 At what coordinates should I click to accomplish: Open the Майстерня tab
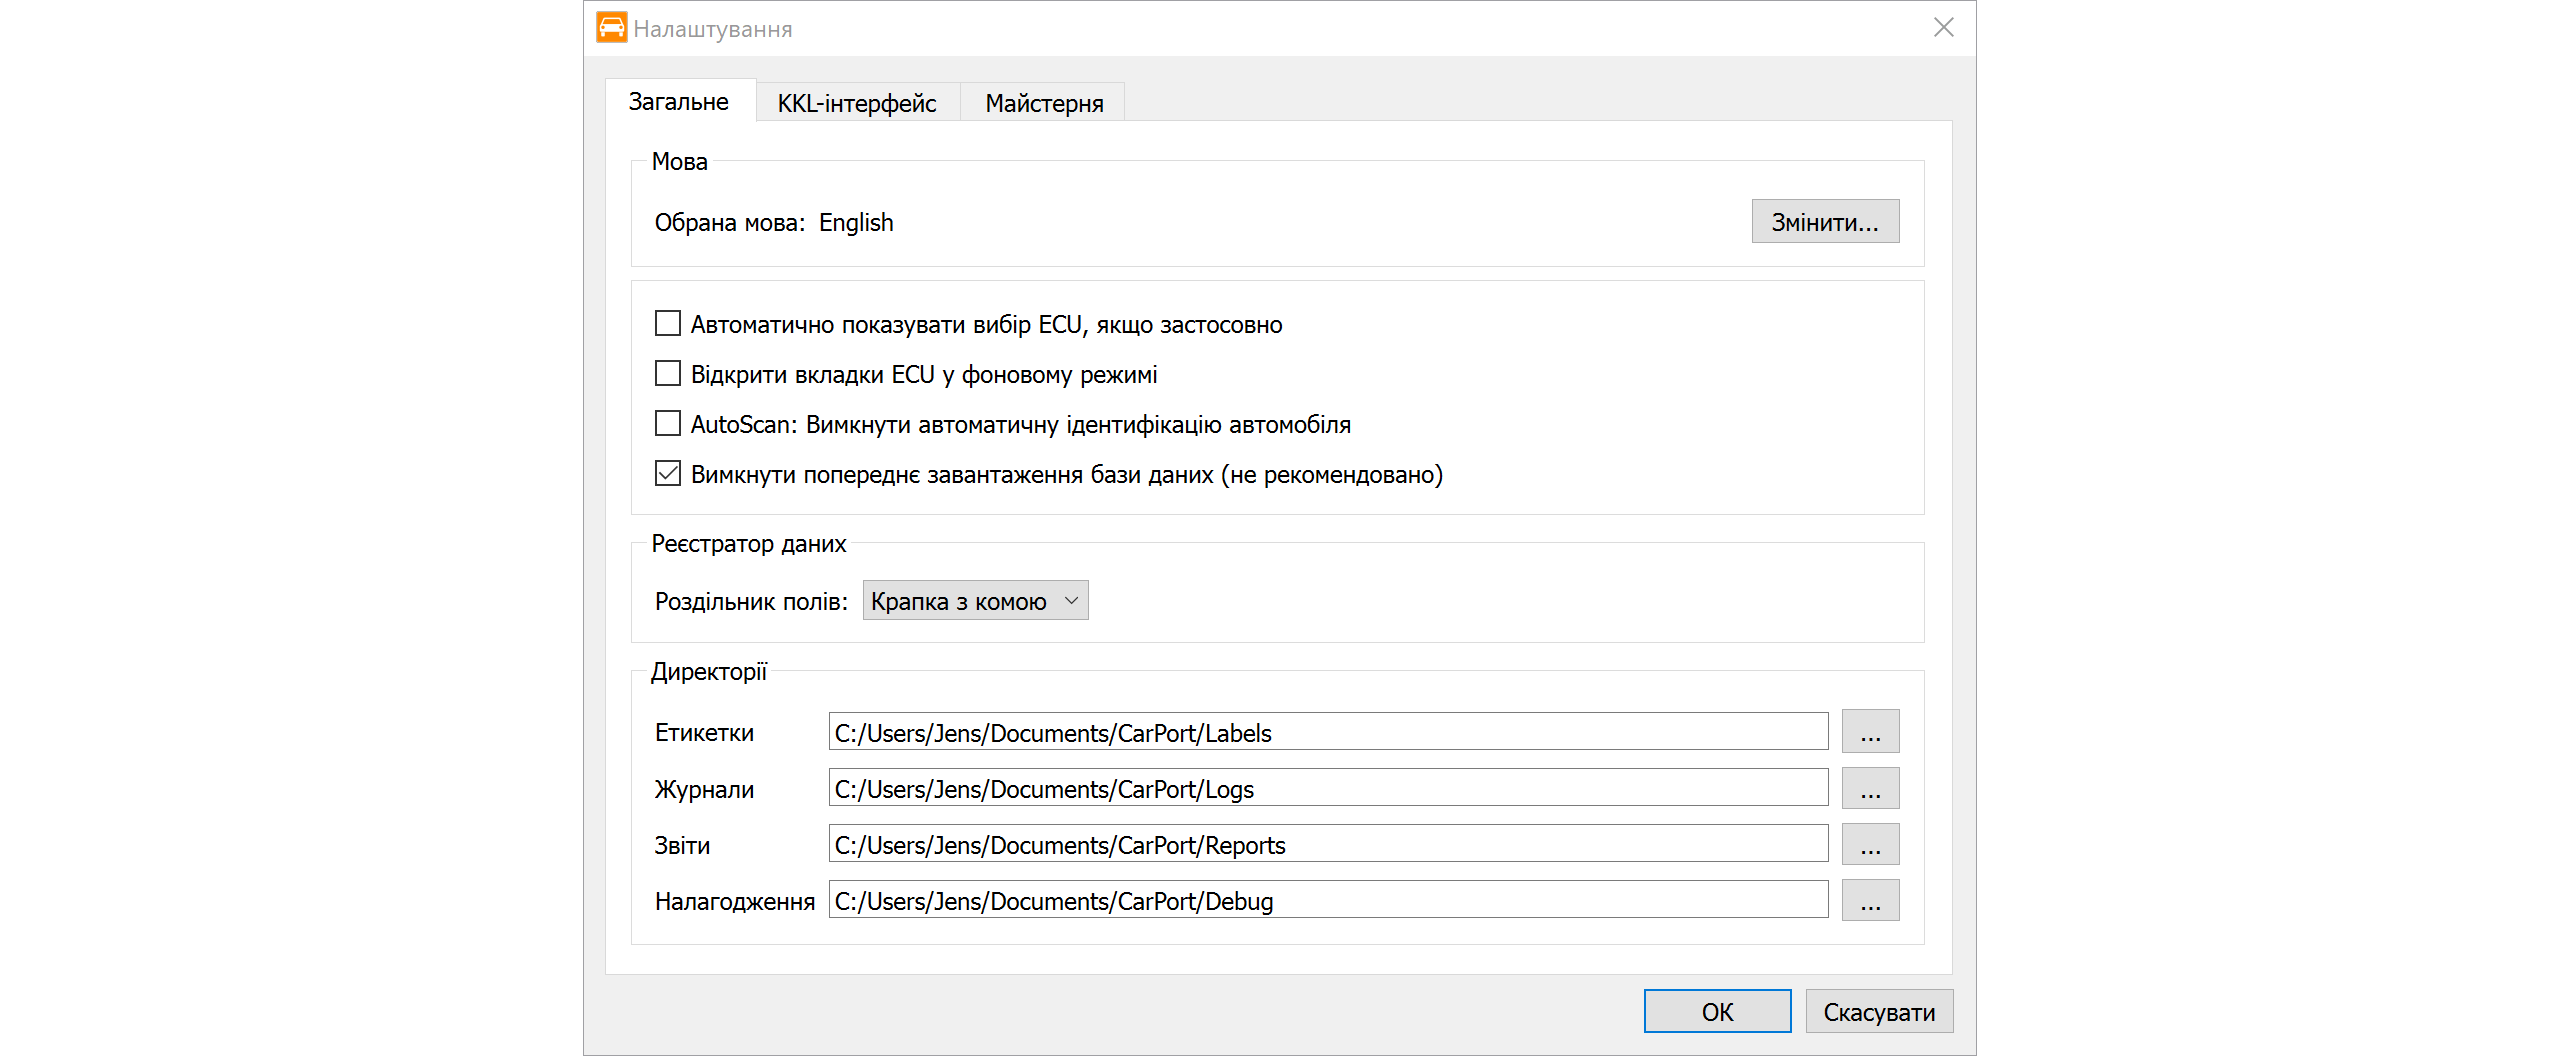tap(1043, 103)
